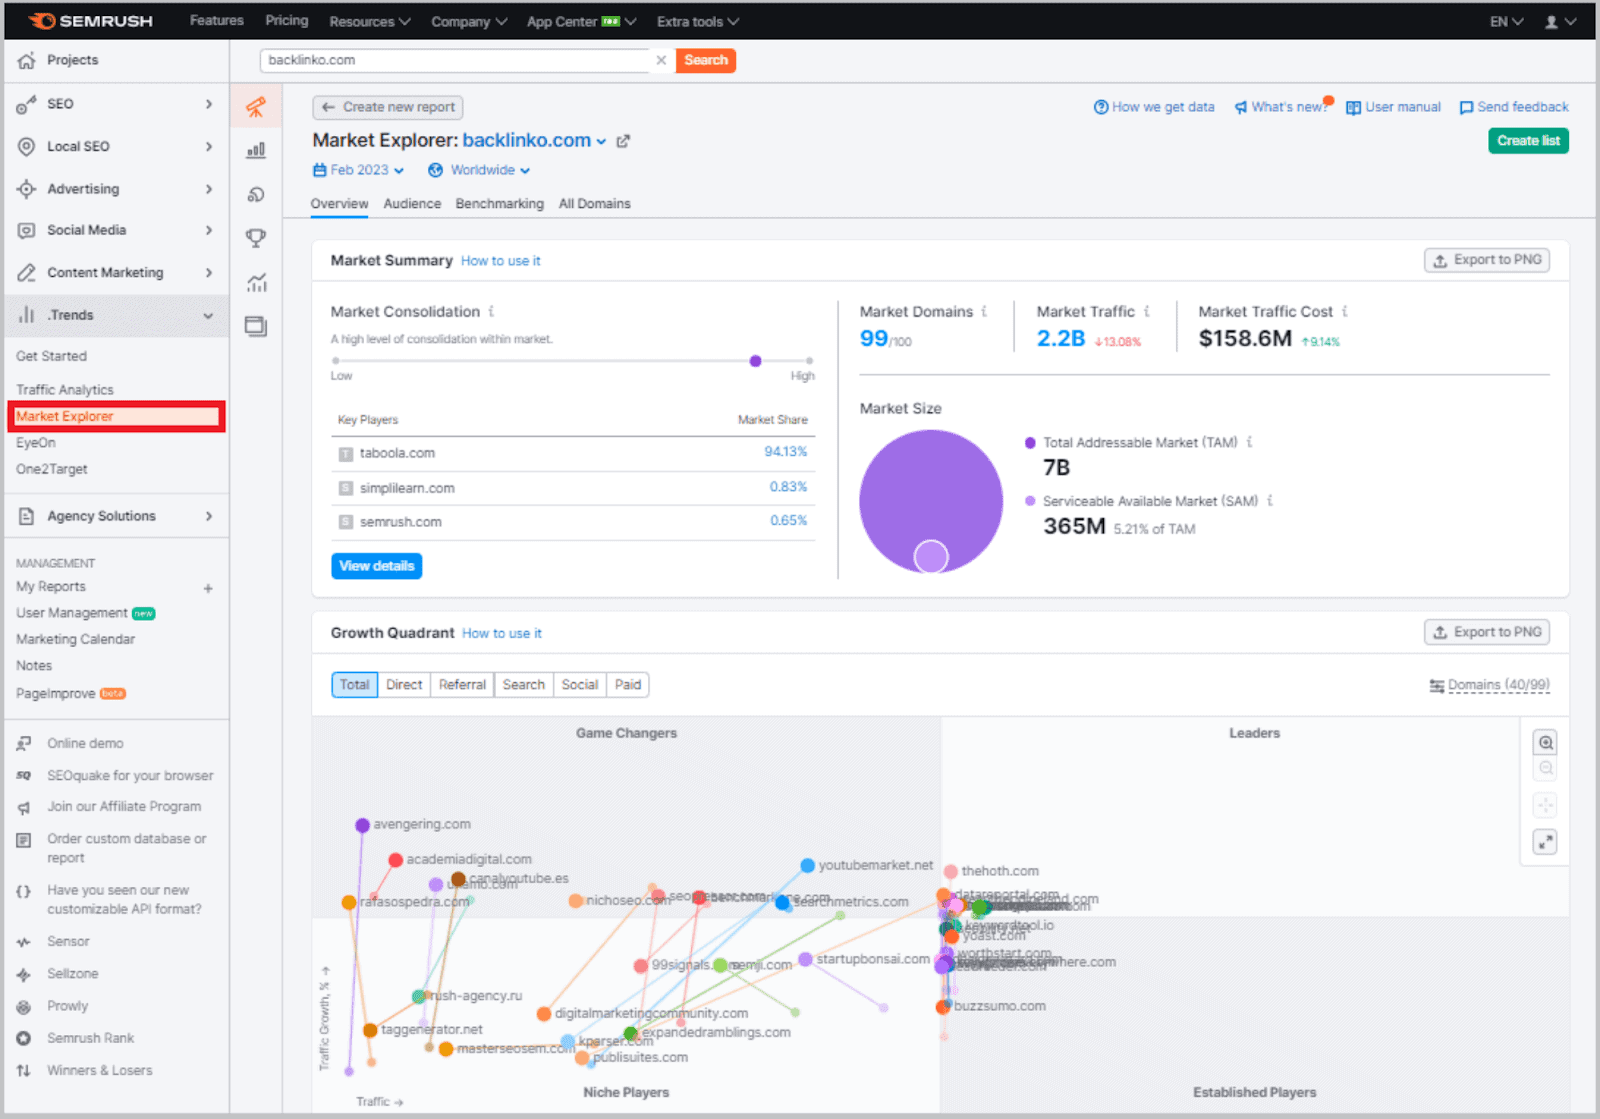Switch to the Benchmarking tab

[500, 204]
